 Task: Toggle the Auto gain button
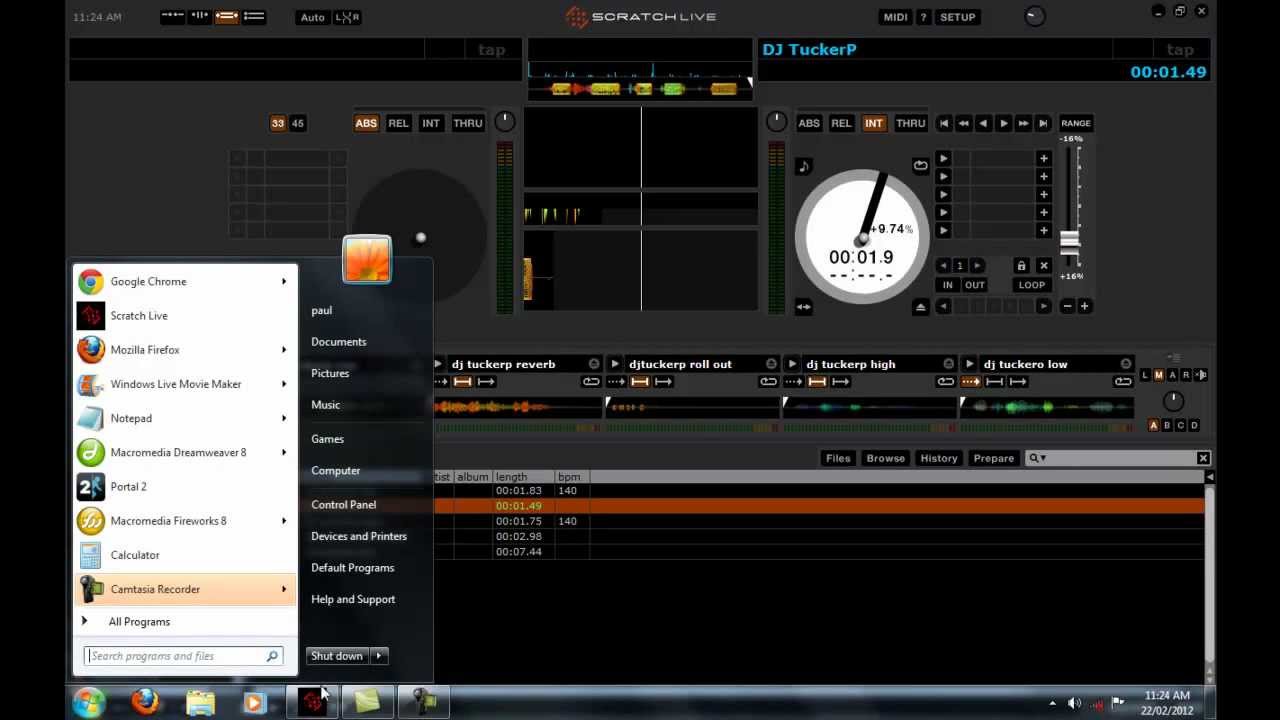pyautogui.click(x=312, y=17)
